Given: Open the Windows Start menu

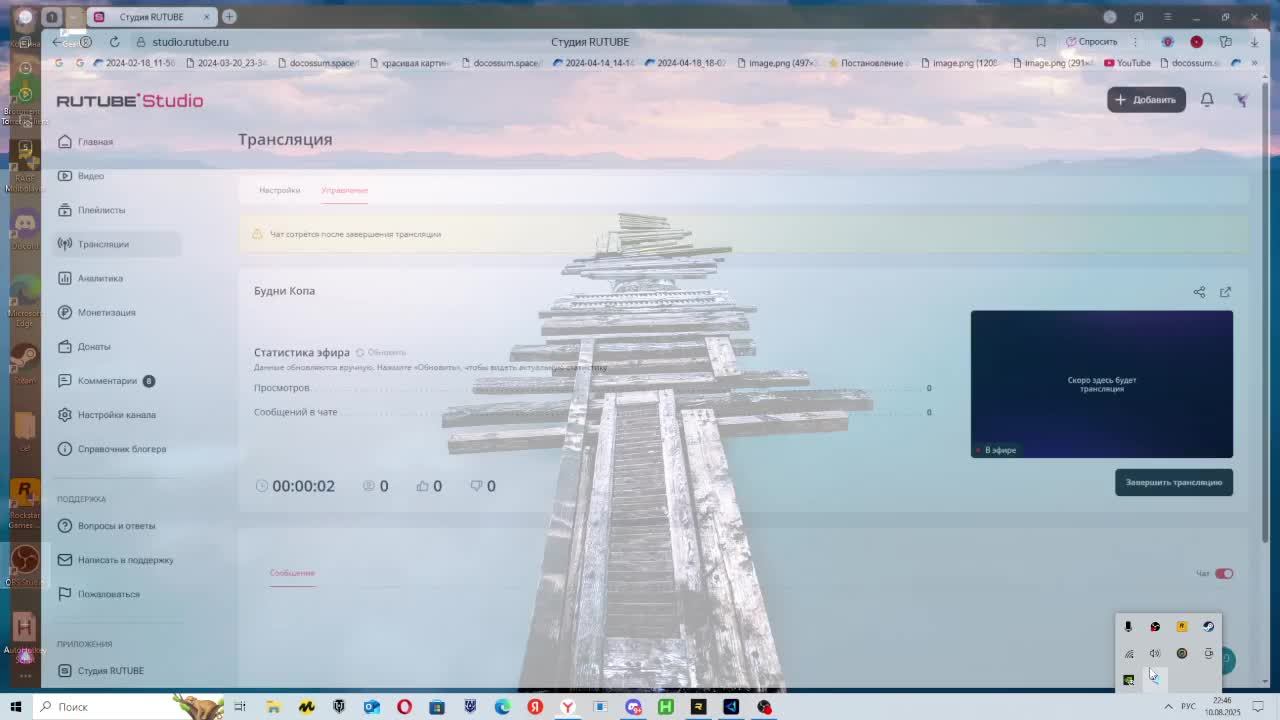Looking at the screenshot, I should coord(16,707).
